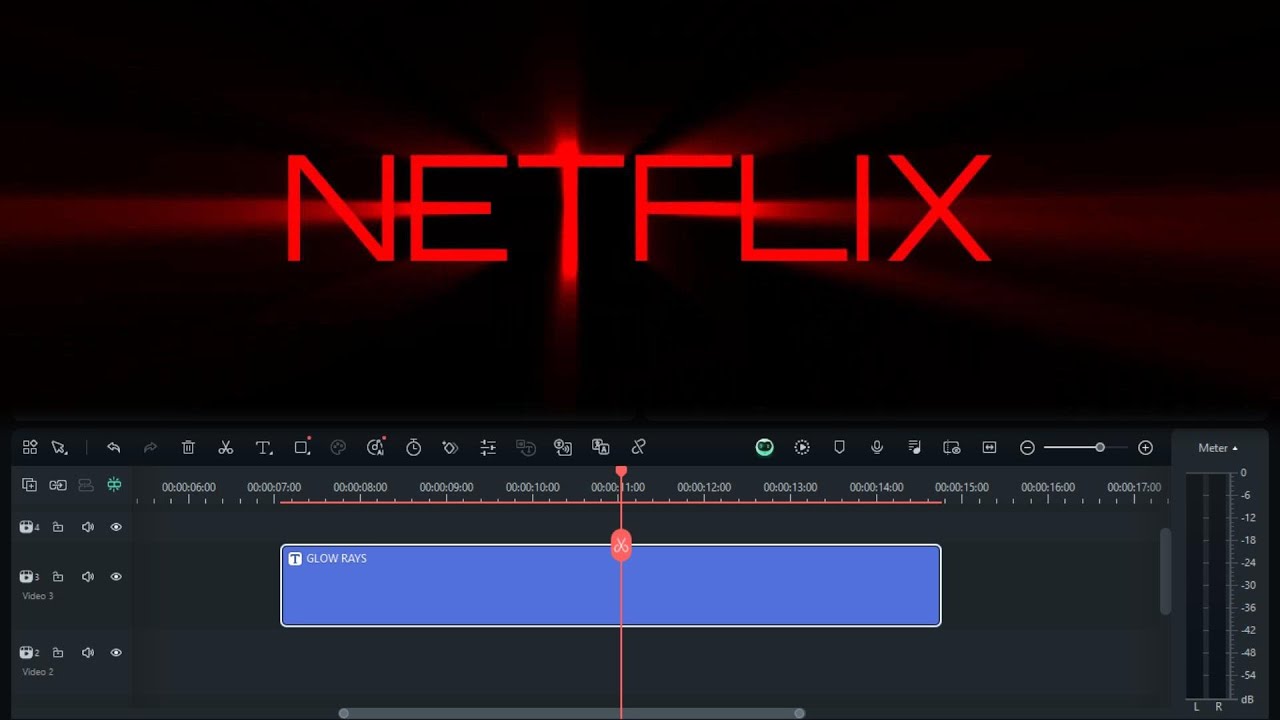This screenshot has height=720, width=1280.
Task: Open the AI audio tool icon
Action: 376,447
